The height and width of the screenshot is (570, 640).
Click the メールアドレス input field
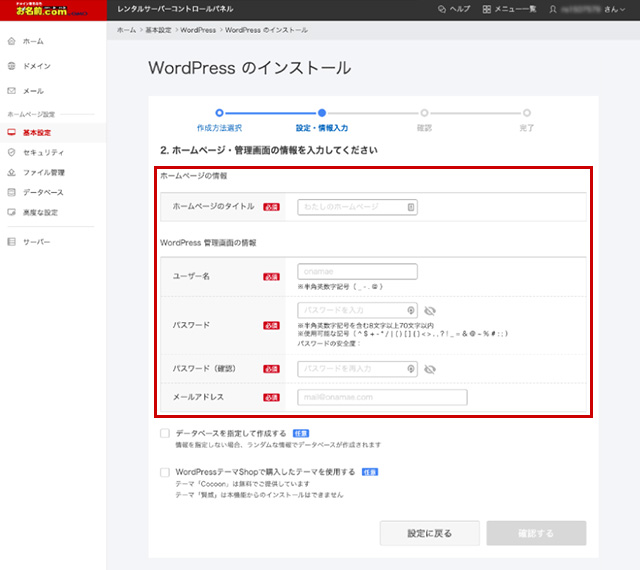click(x=382, y=397)
